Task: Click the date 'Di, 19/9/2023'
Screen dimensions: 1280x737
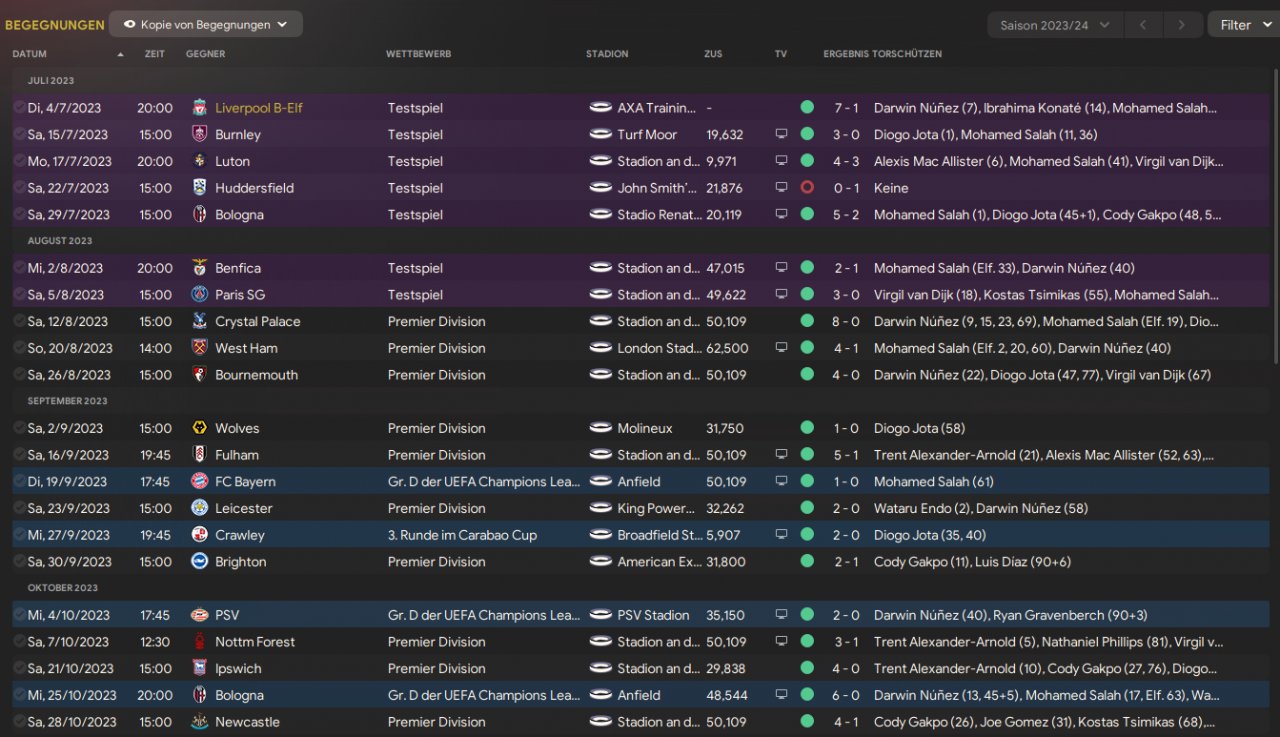Action: 68,482
